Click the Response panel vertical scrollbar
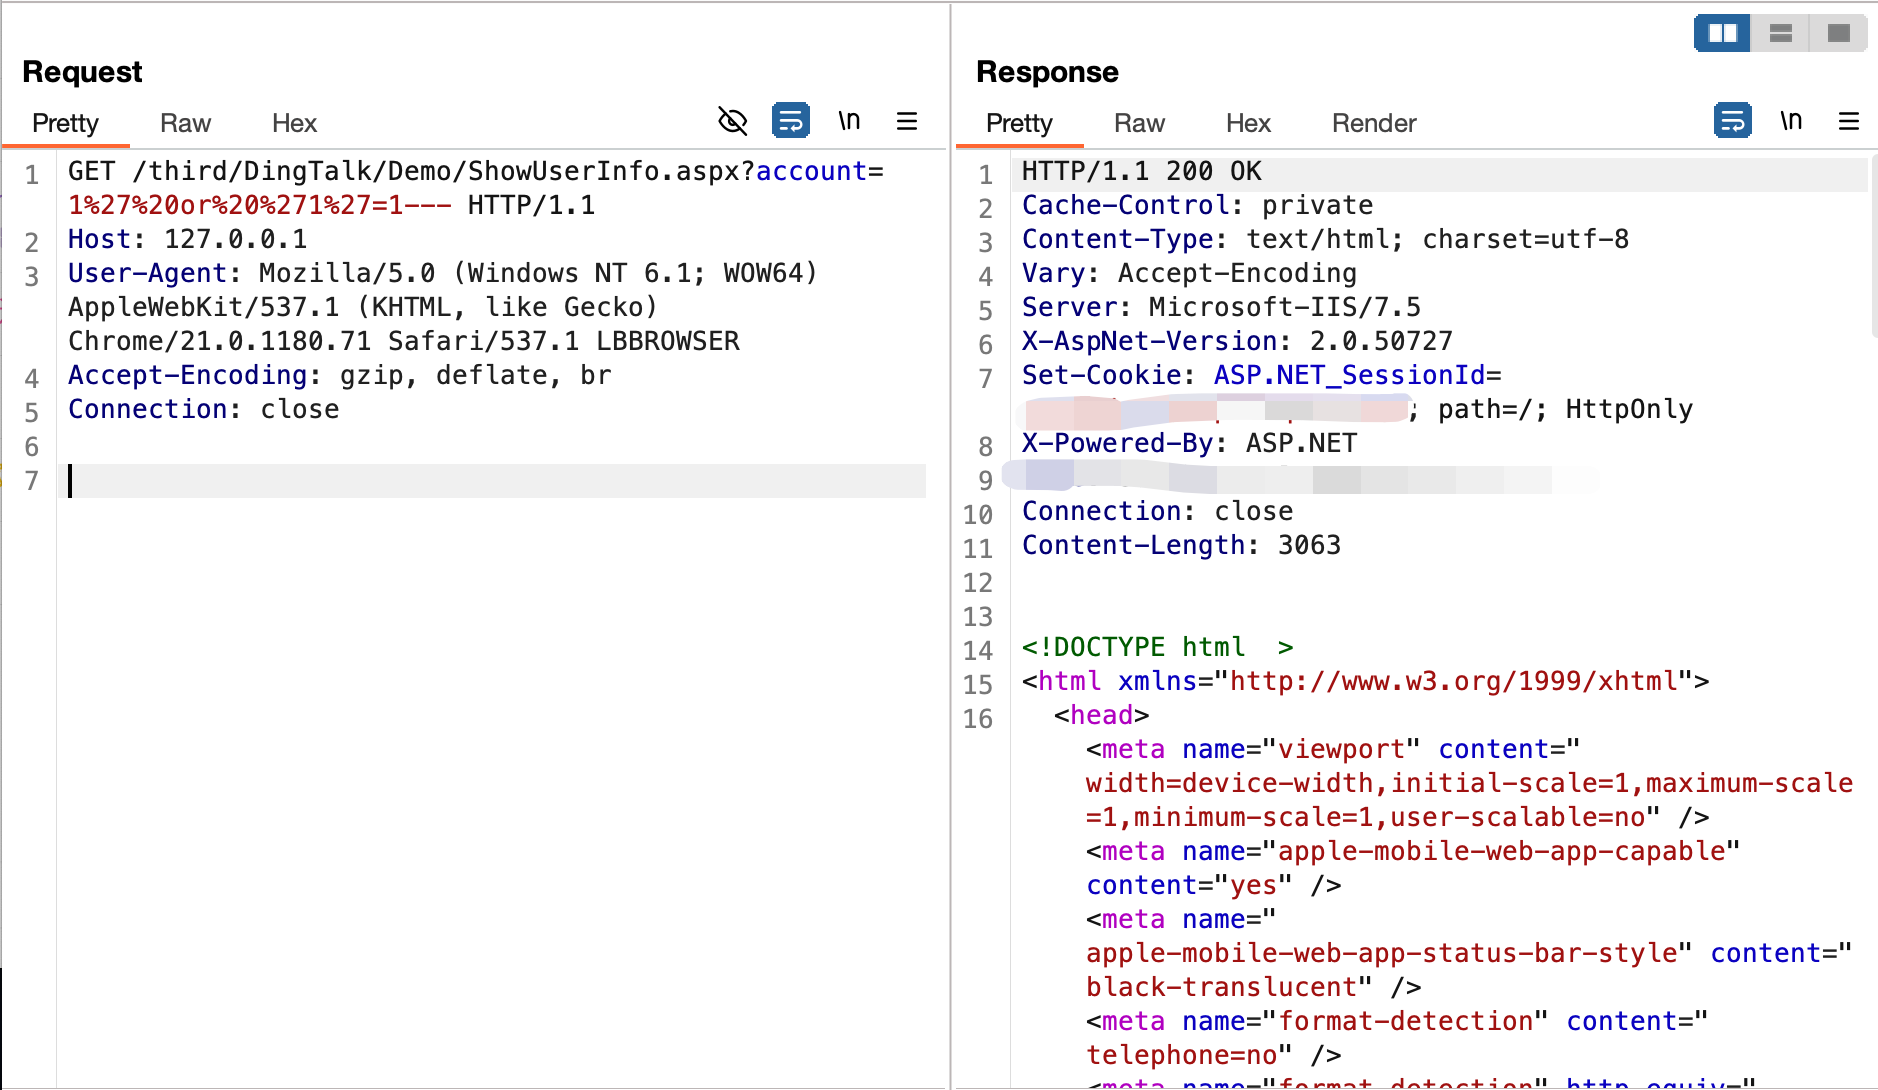Image resolution: width=1878 pixels, height=1090 pixels. (1873, 245)
